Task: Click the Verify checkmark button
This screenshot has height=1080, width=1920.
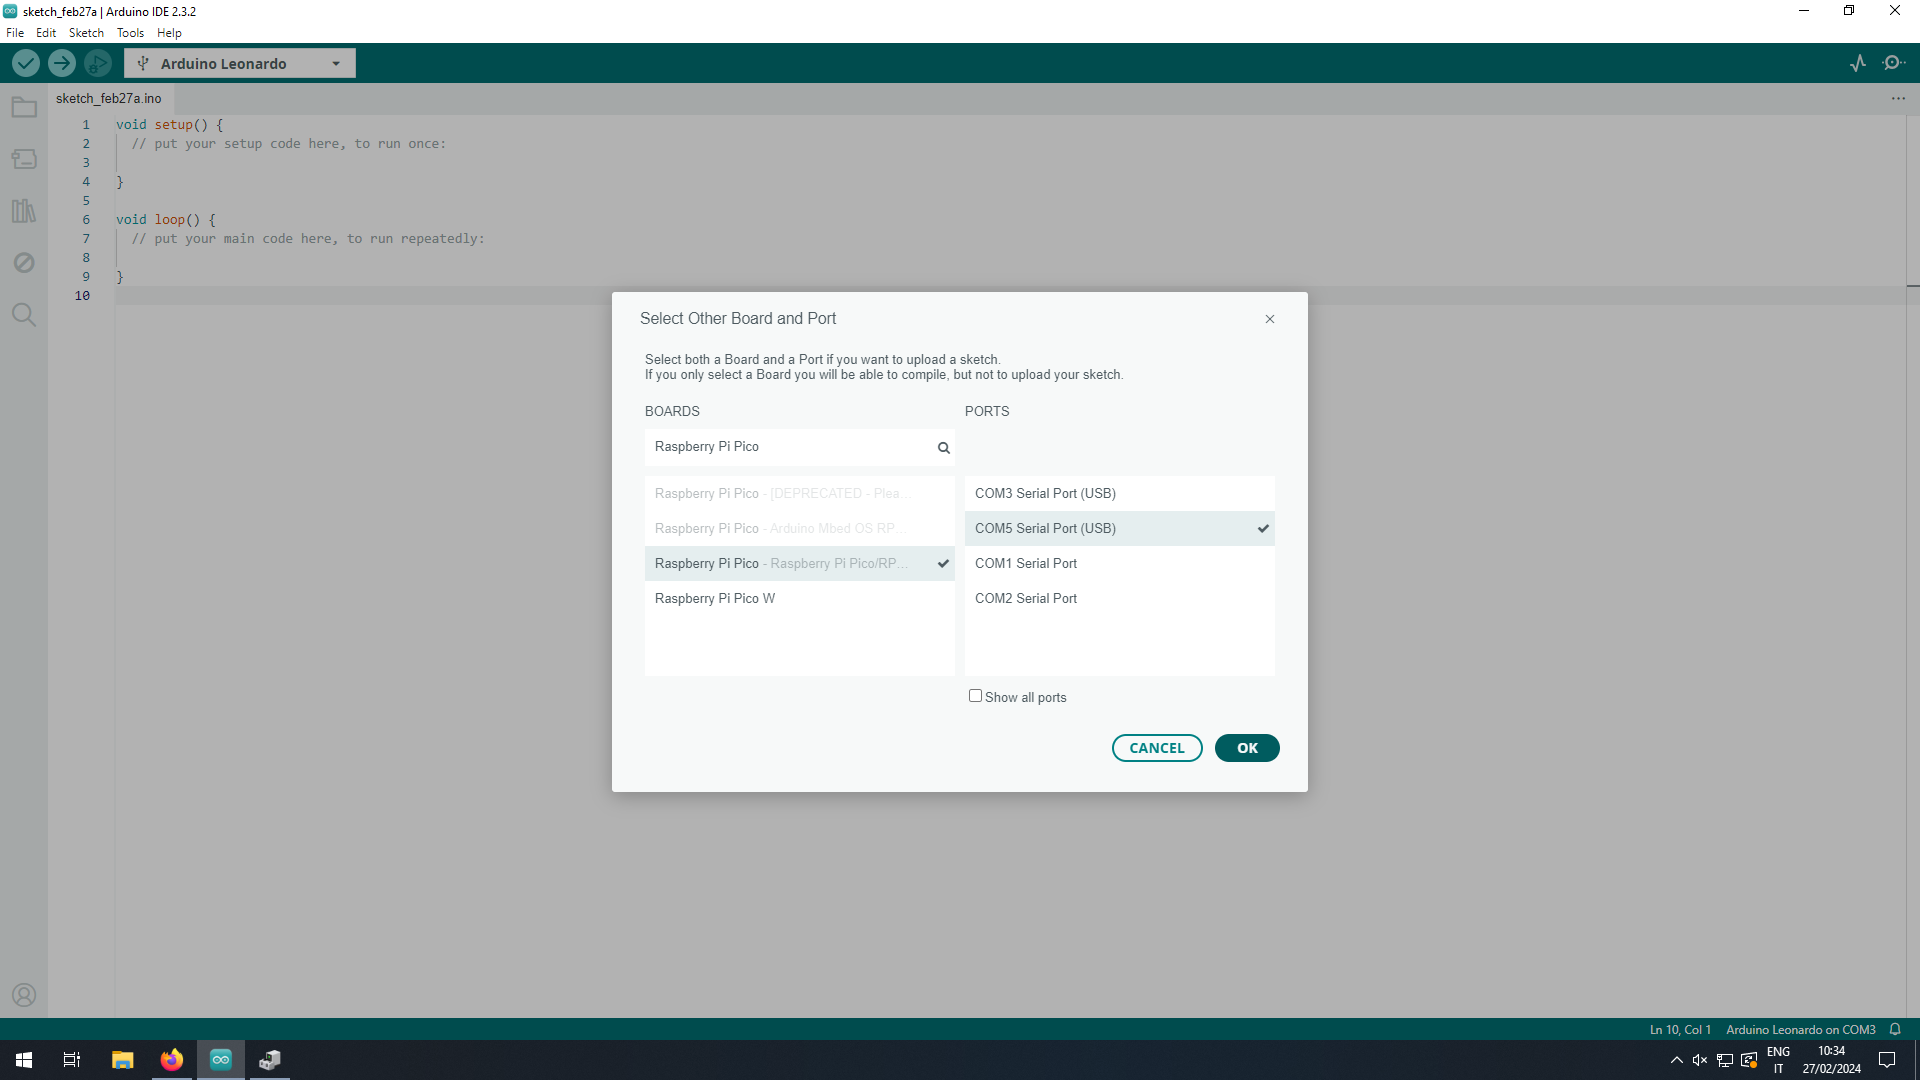Action: click(x=26, y=63)
